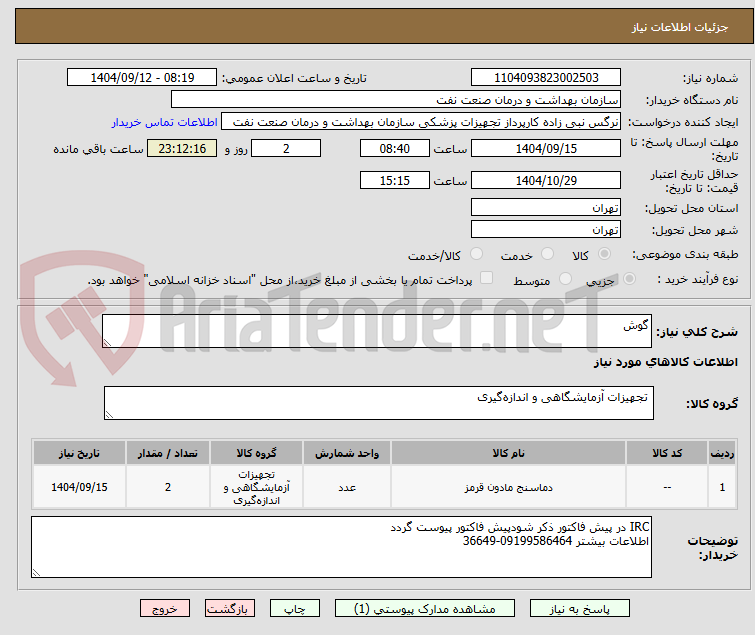Select the جزیی purchase type radio

pyautogui.click(x=629, y=279)
